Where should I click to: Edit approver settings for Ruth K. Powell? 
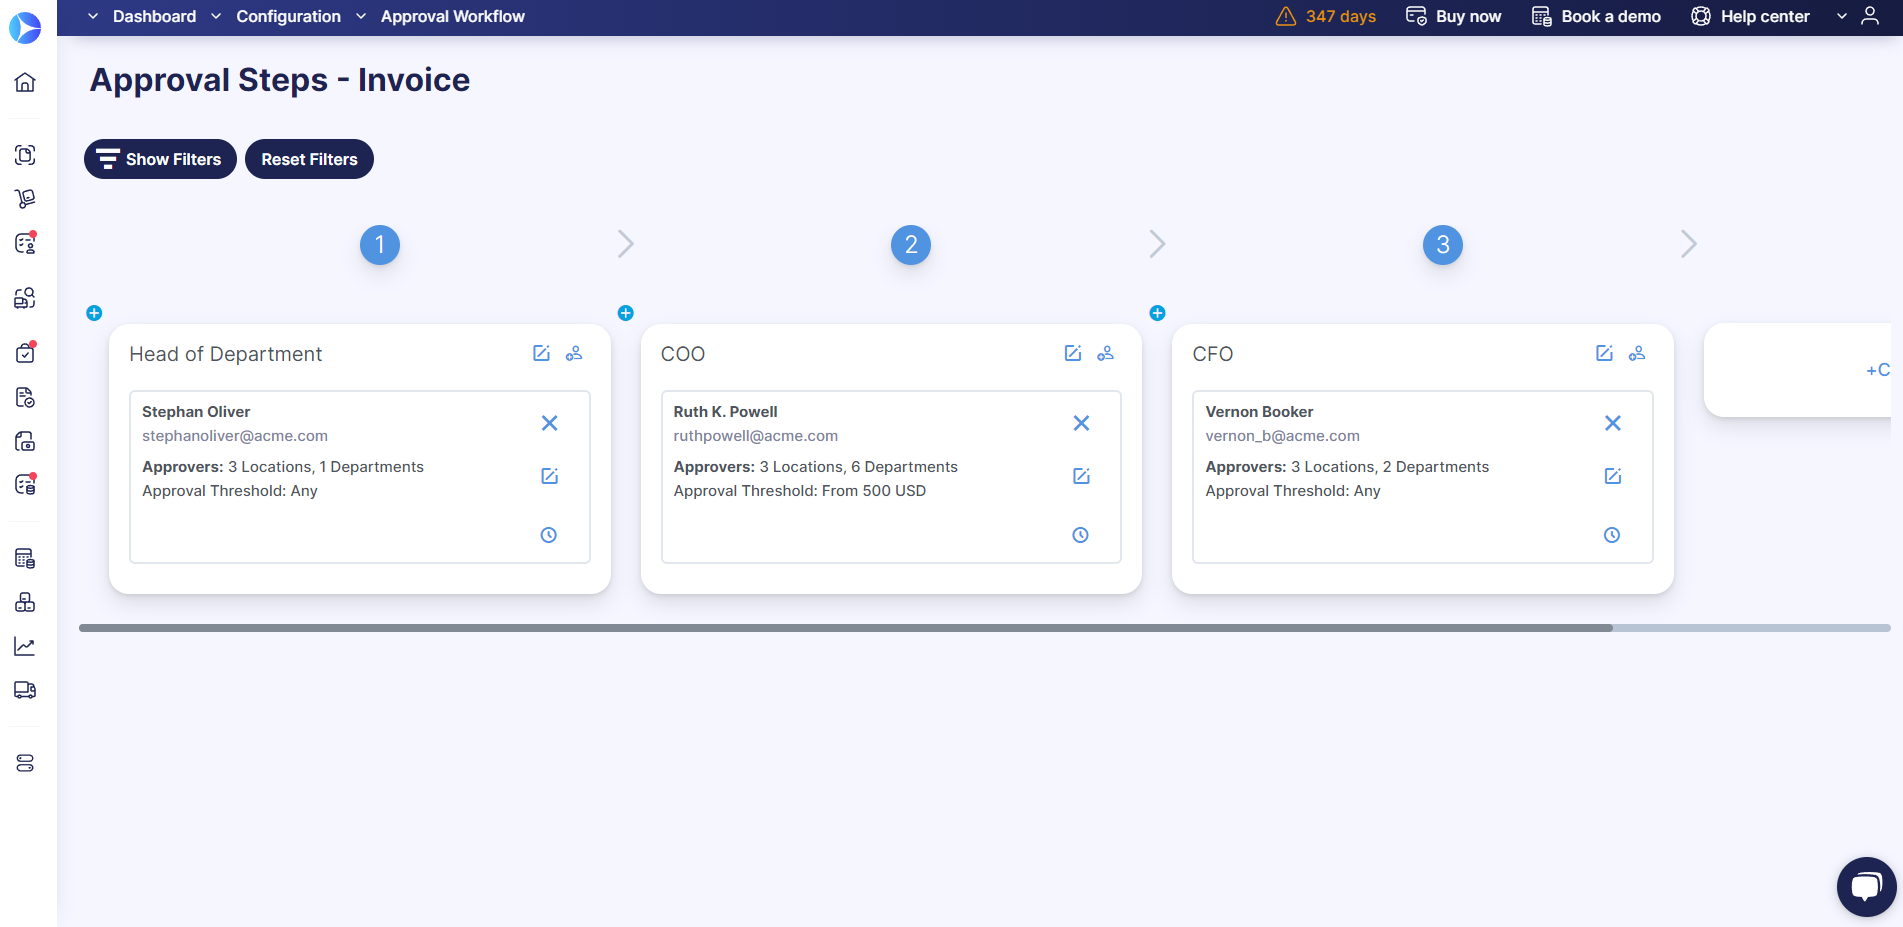[1081, 476]
